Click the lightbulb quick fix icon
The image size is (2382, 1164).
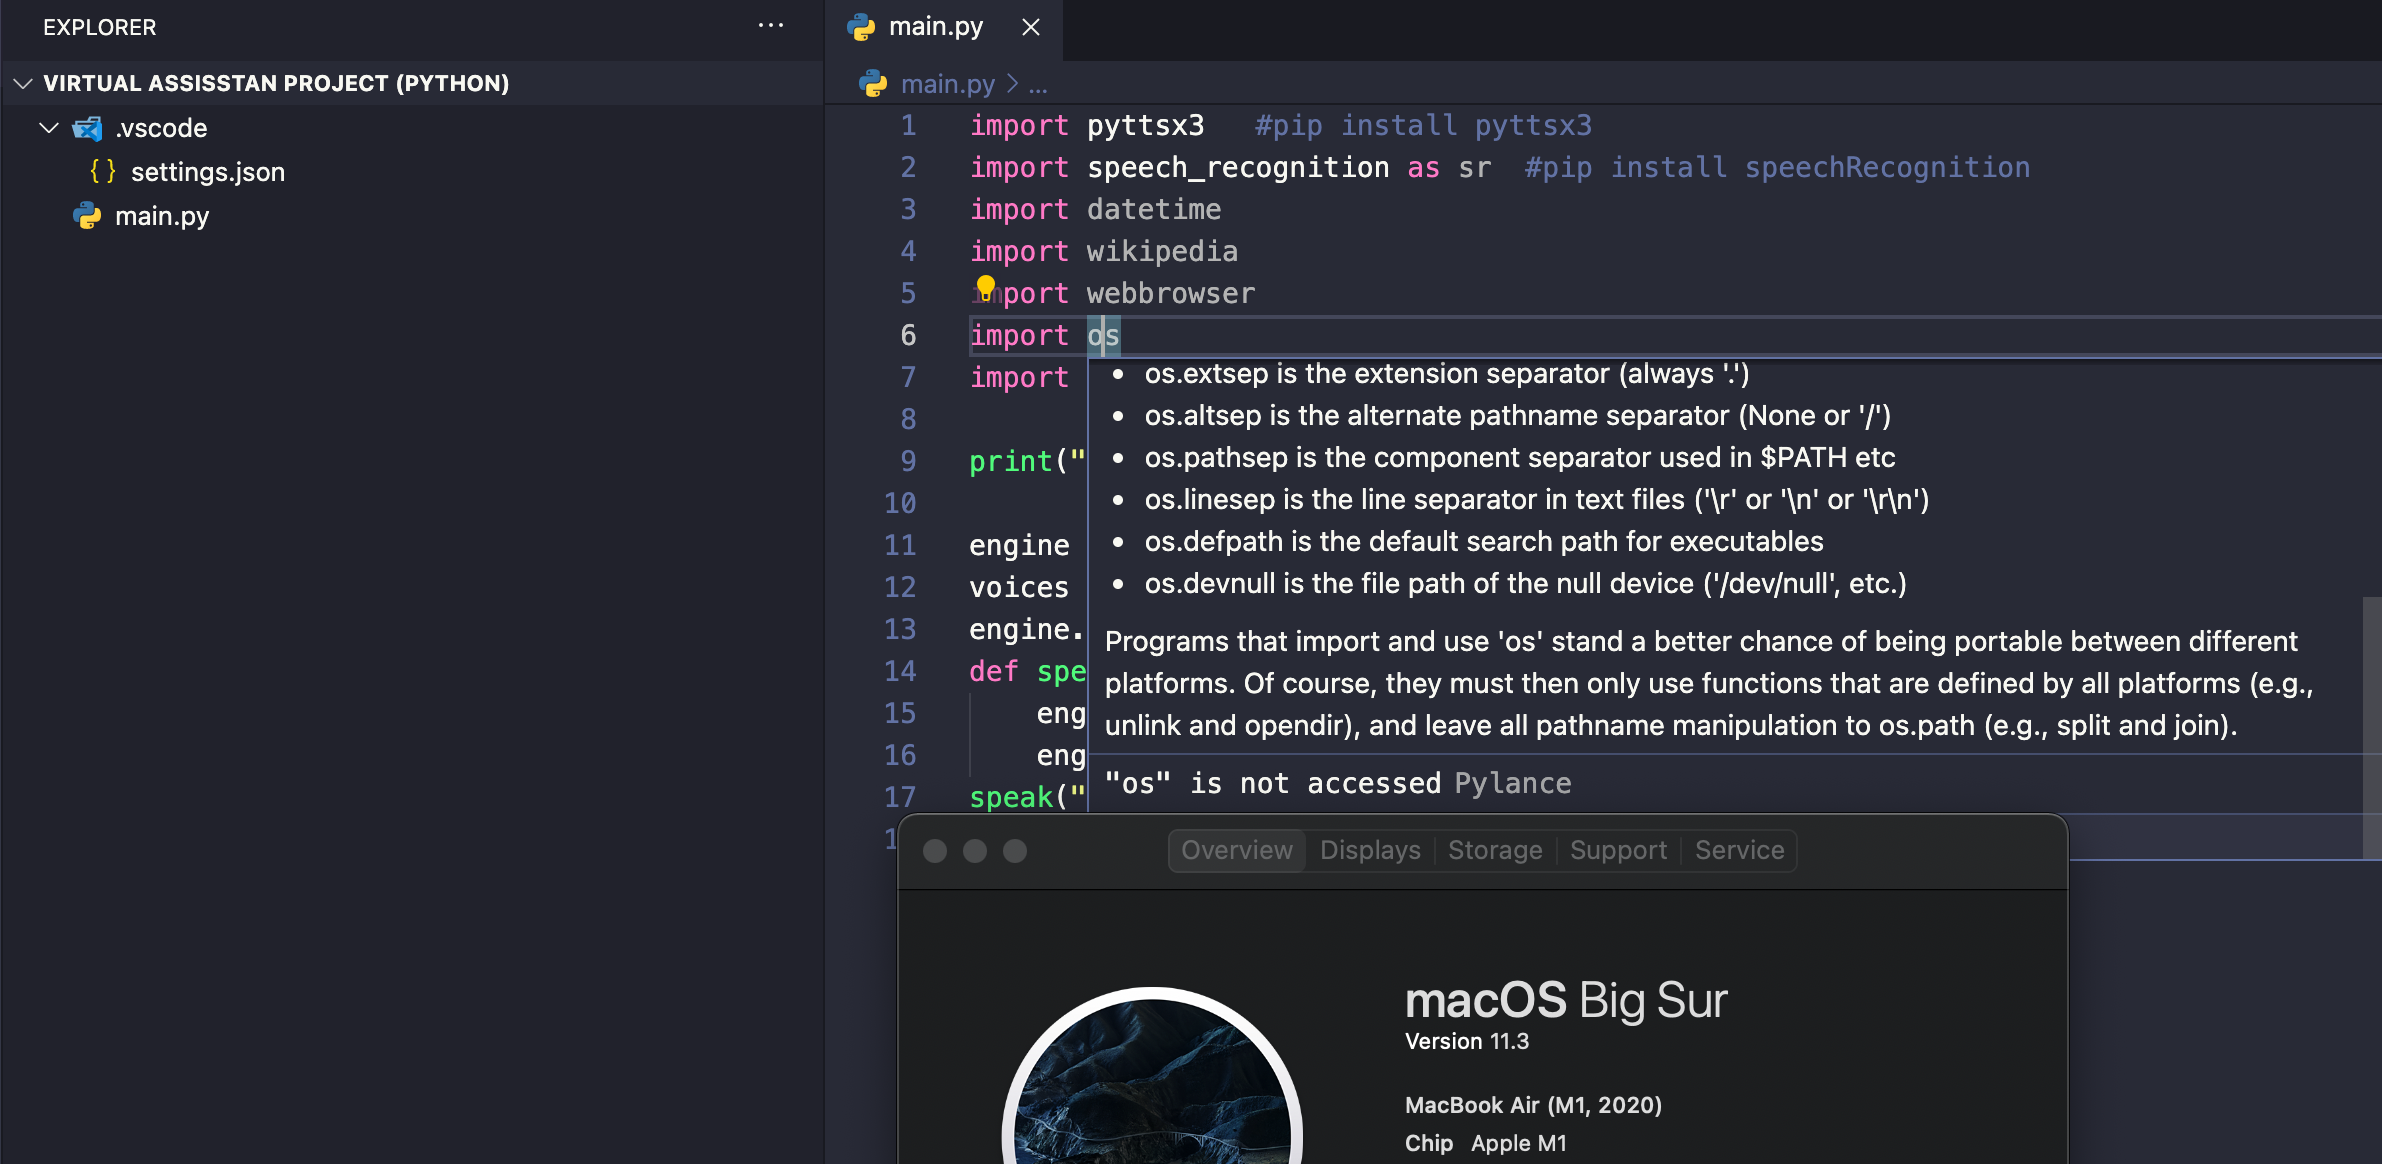point(986,288)
